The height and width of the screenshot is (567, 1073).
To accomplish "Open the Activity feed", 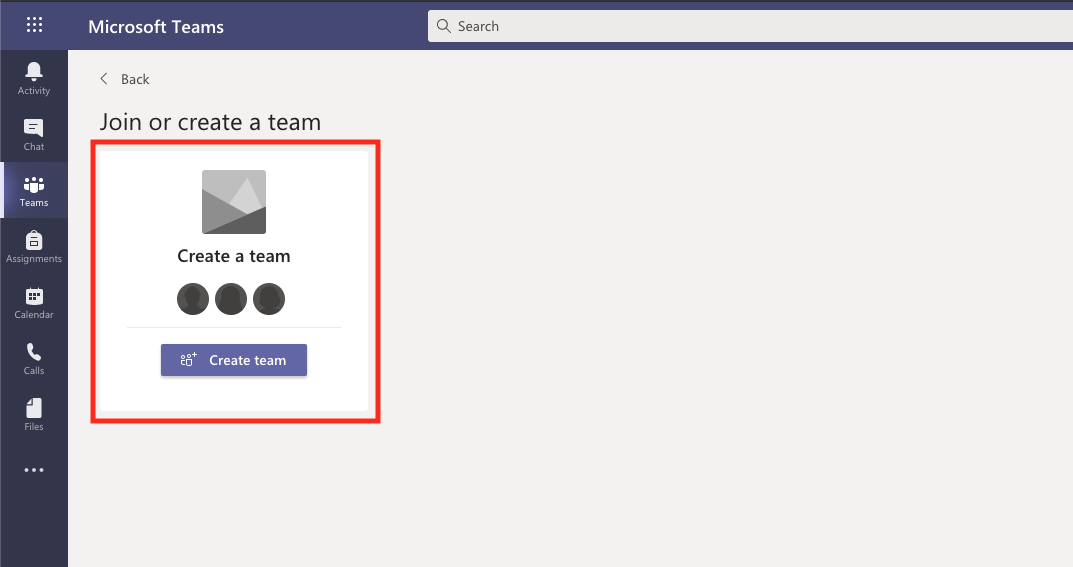I will (34, 78).
